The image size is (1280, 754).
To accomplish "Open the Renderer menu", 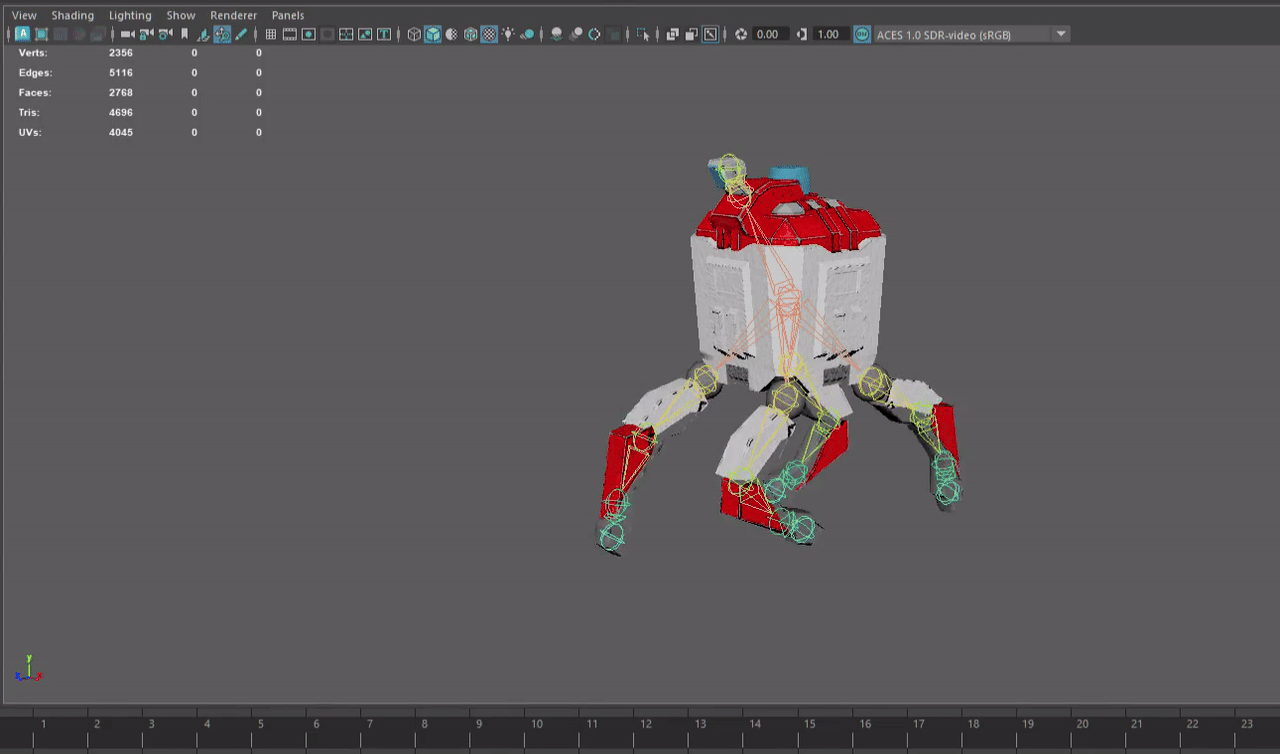I will pyautogui.click(x=233, y=15).
